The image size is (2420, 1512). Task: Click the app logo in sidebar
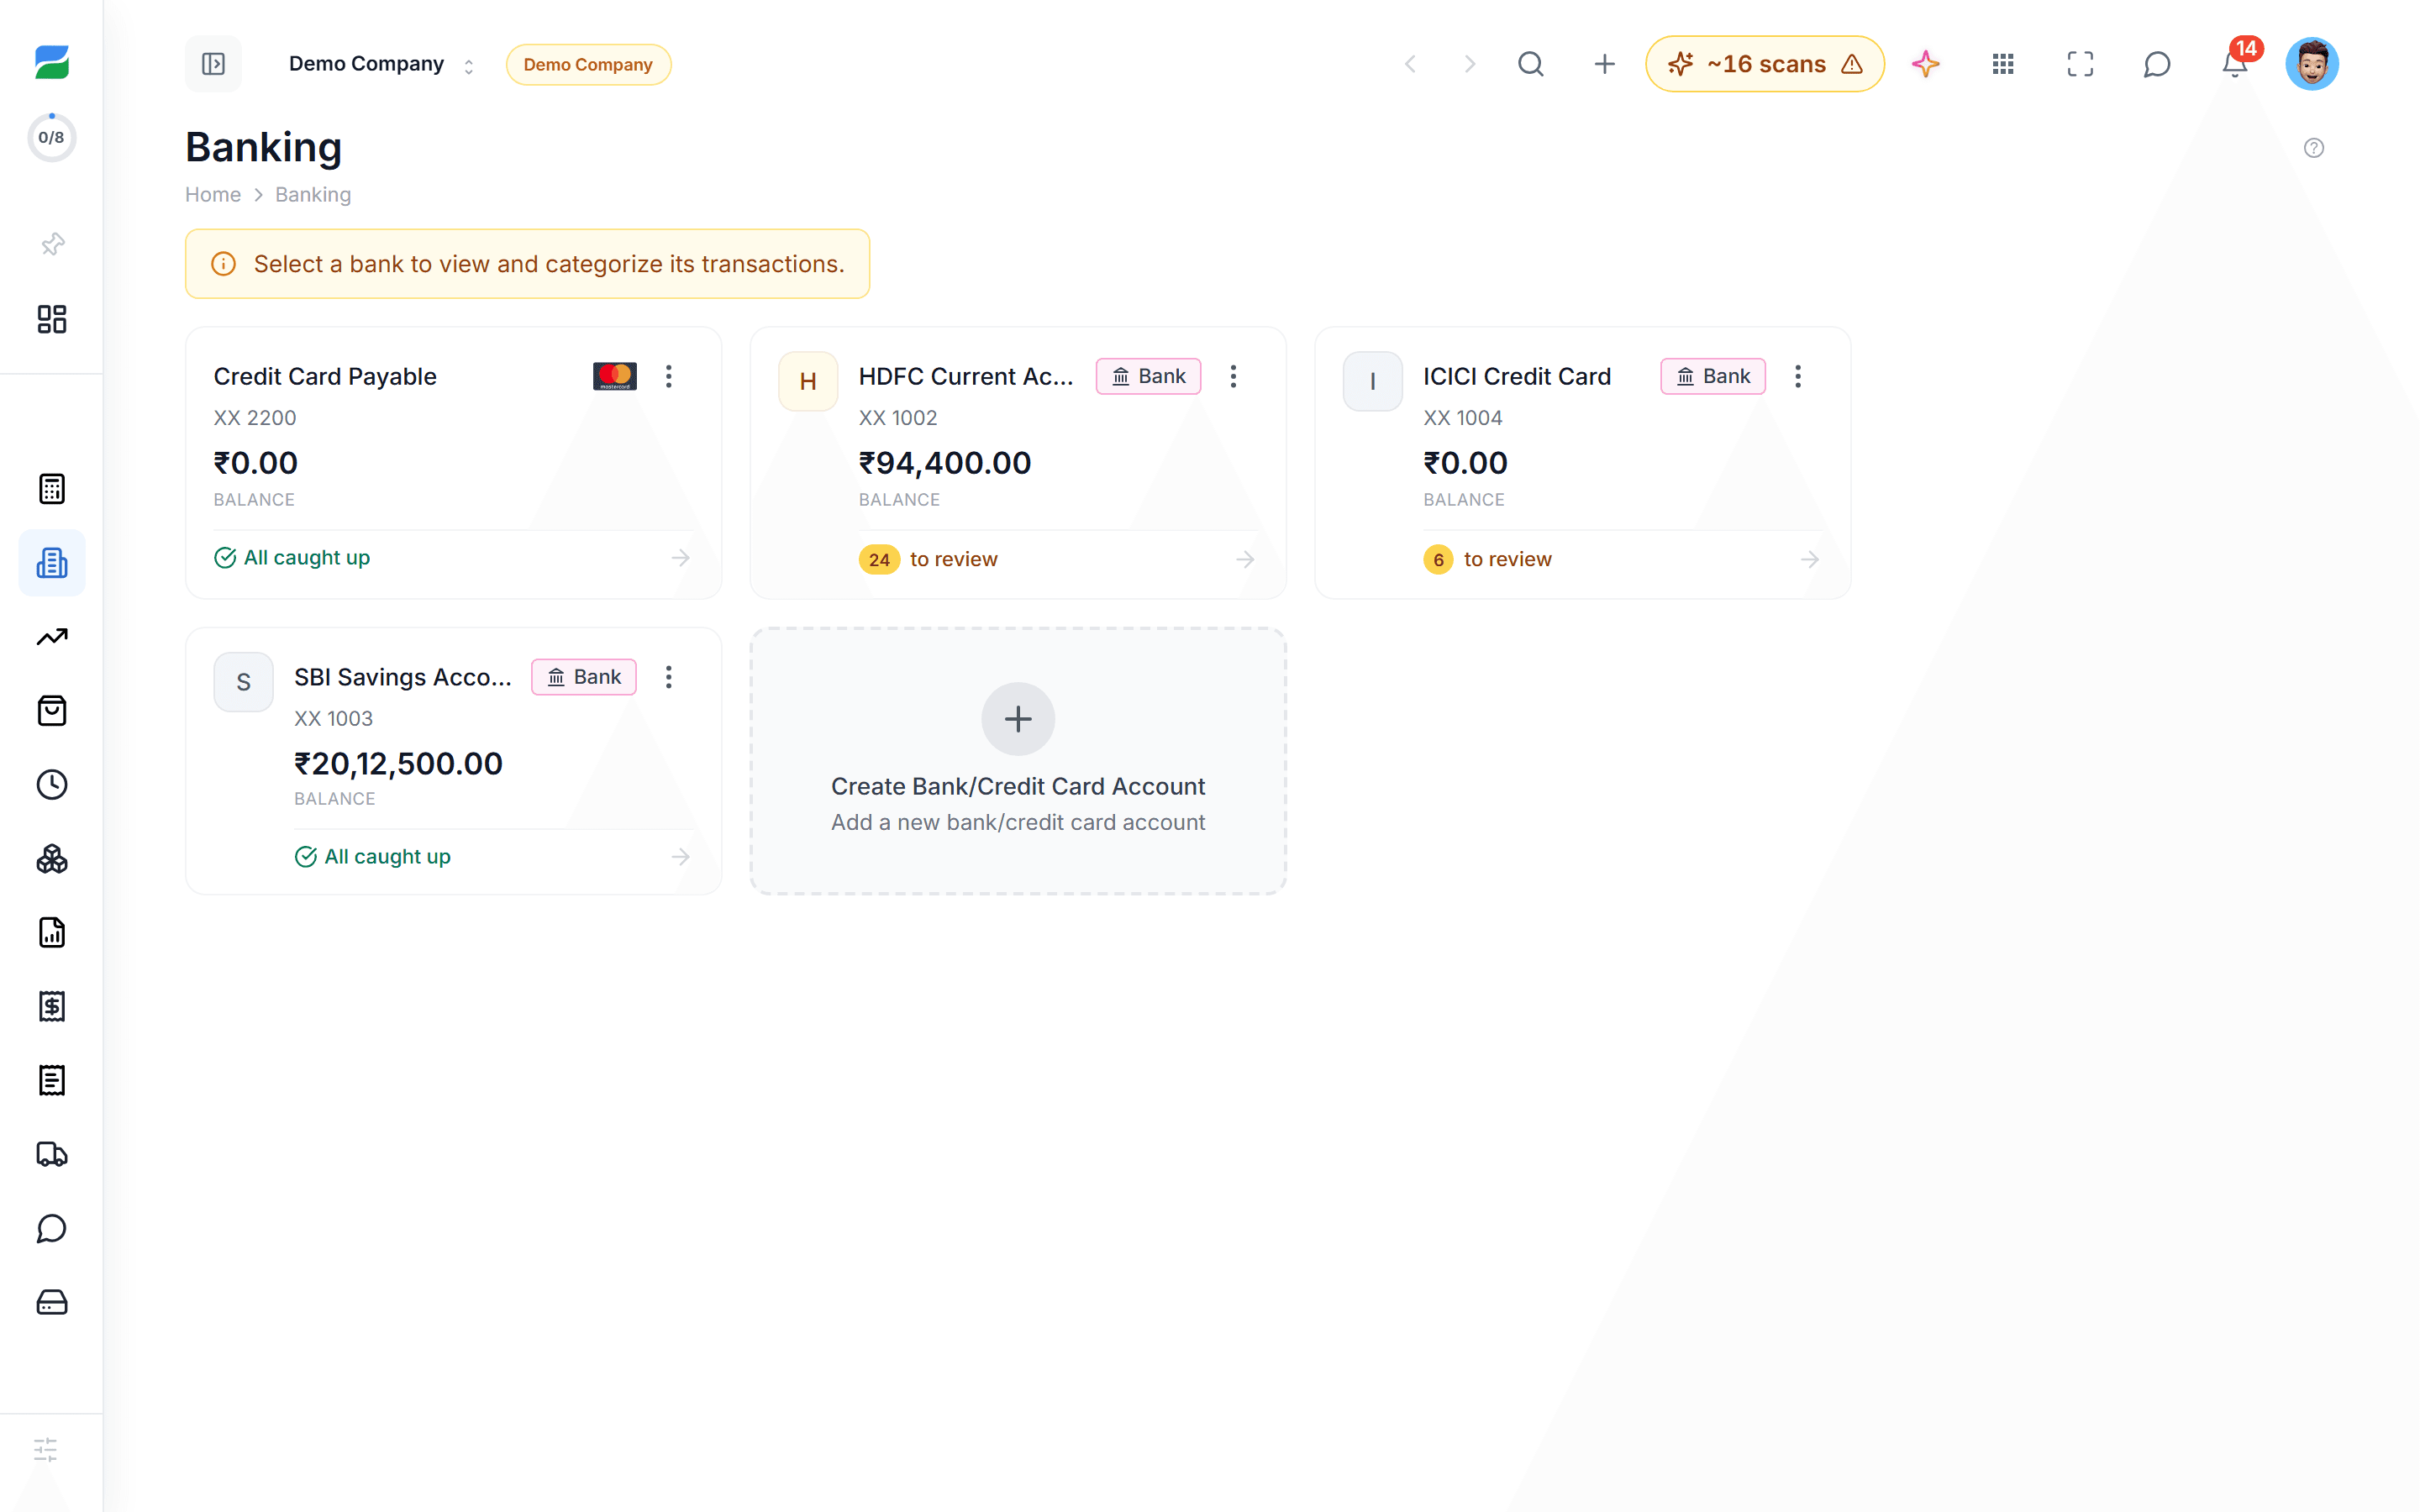point(51,63)
